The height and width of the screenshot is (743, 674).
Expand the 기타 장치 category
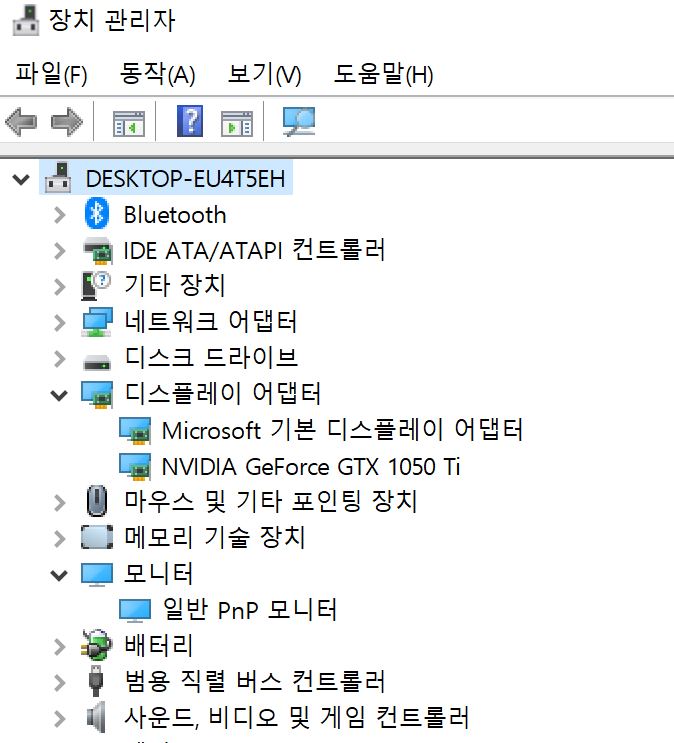pyautogui.click(x=60, y=287)
